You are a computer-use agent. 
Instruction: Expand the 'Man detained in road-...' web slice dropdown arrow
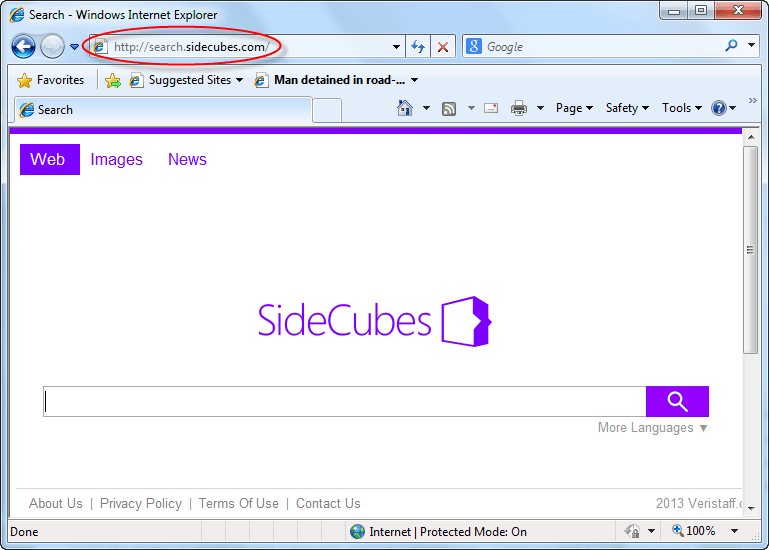pyautogui.click(x=414, y=80)
